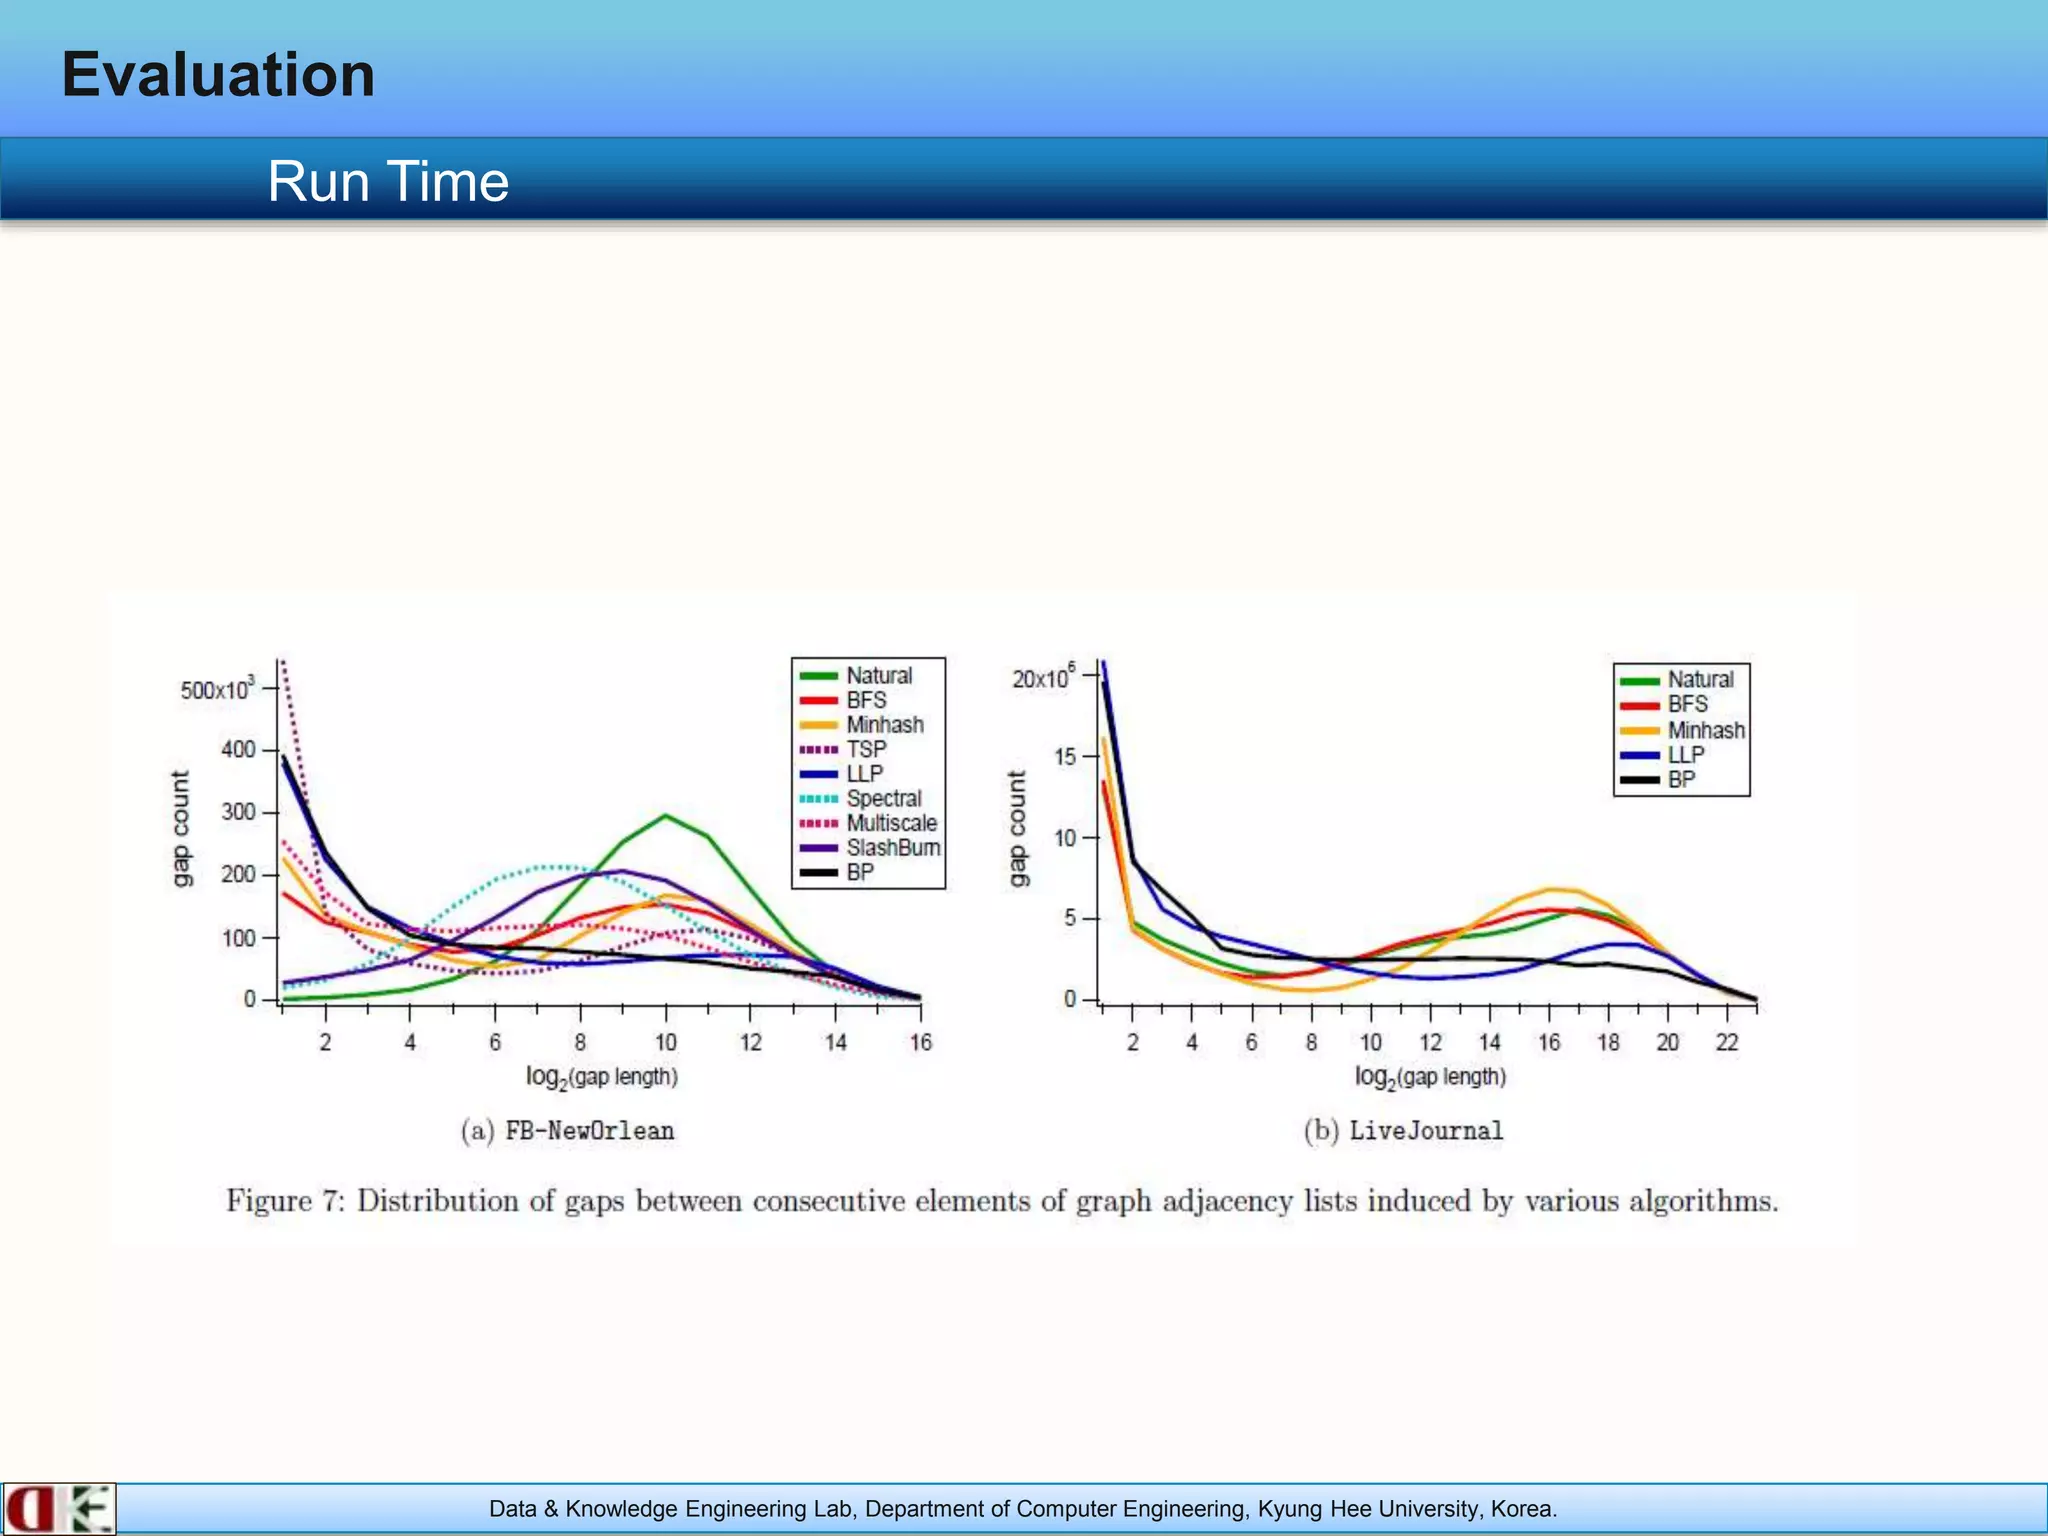Click the orange Minhash curve peak in right chart

click(x=1552, y=889)
